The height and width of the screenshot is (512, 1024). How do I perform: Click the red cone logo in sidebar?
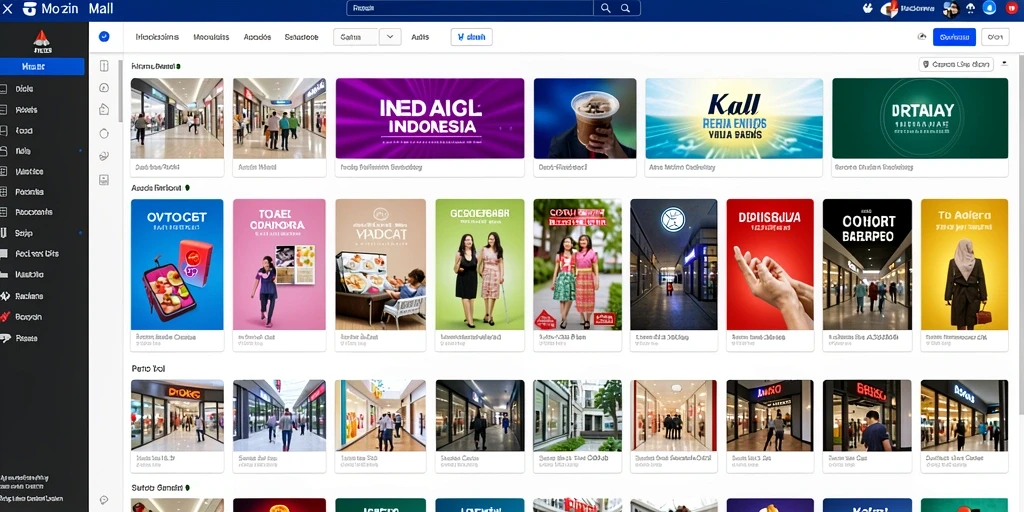(42, 40)
